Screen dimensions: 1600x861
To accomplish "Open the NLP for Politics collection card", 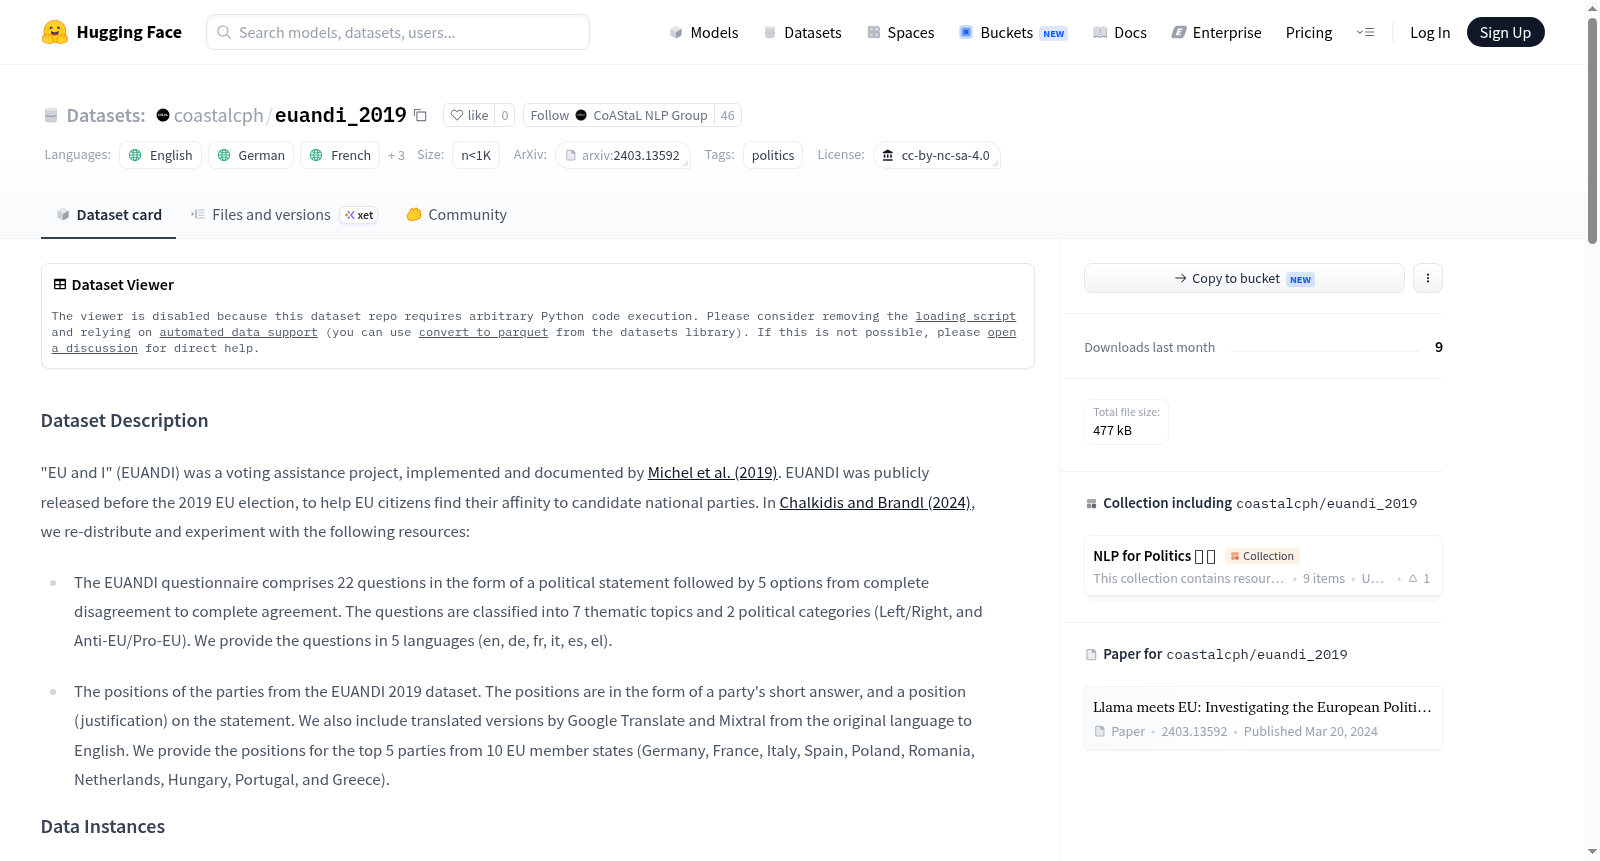I will (x=1263, y=566).
